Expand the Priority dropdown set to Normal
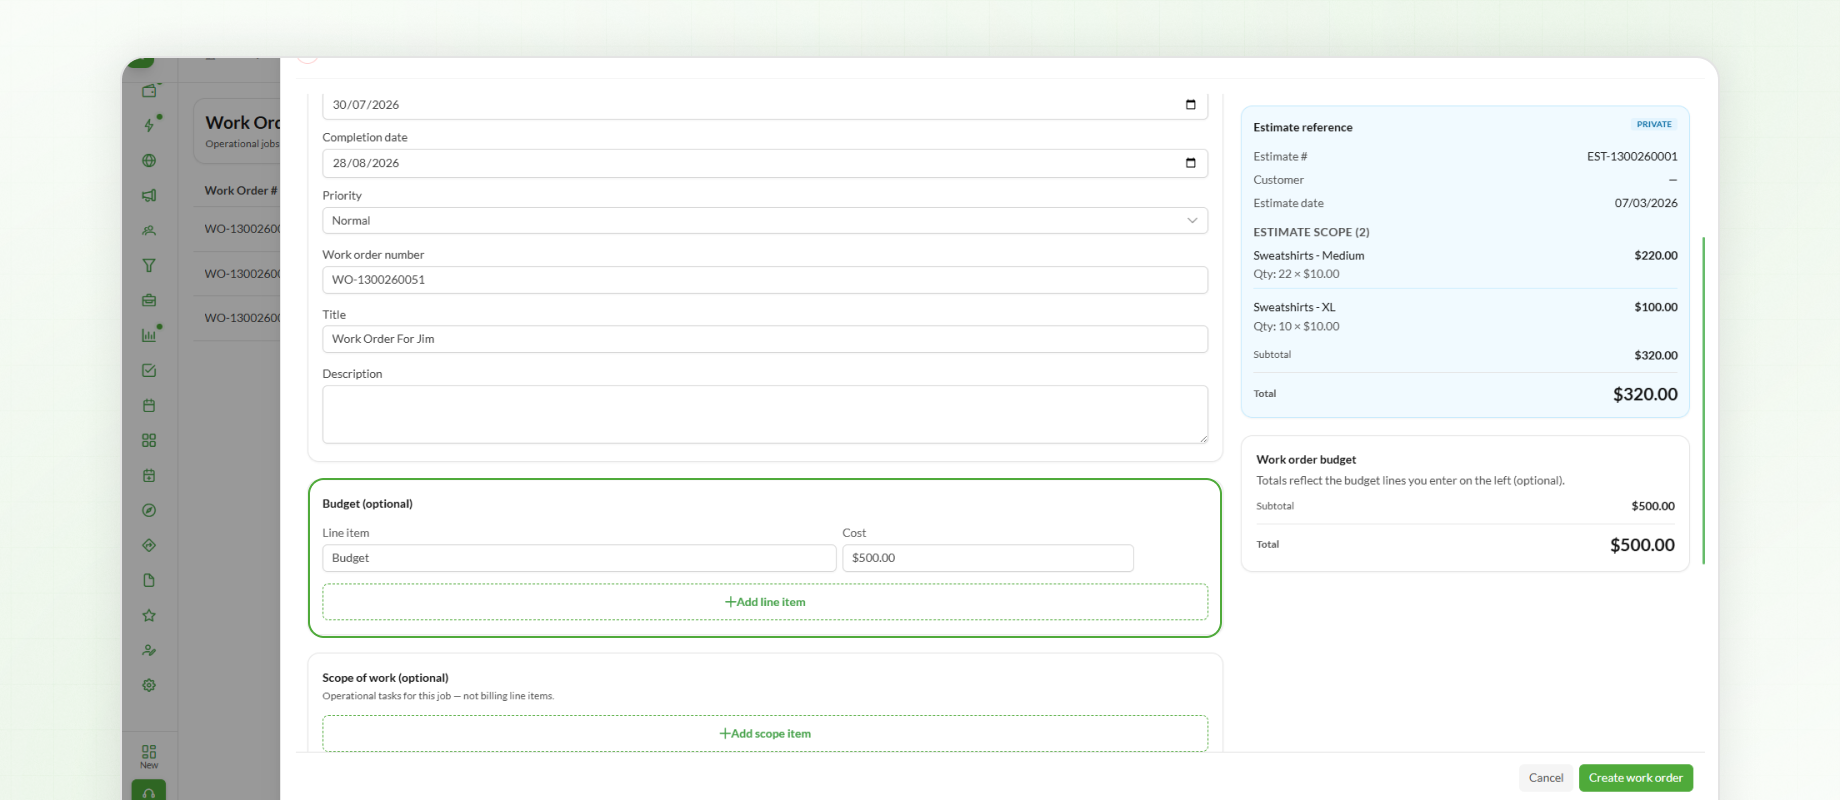Image resolution: width=1840 pixels, height=800 pixels. tap(765, 221)
